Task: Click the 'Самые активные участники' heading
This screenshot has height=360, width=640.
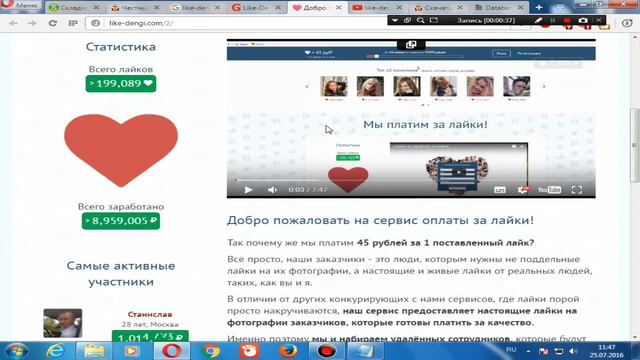Action: 121,274
